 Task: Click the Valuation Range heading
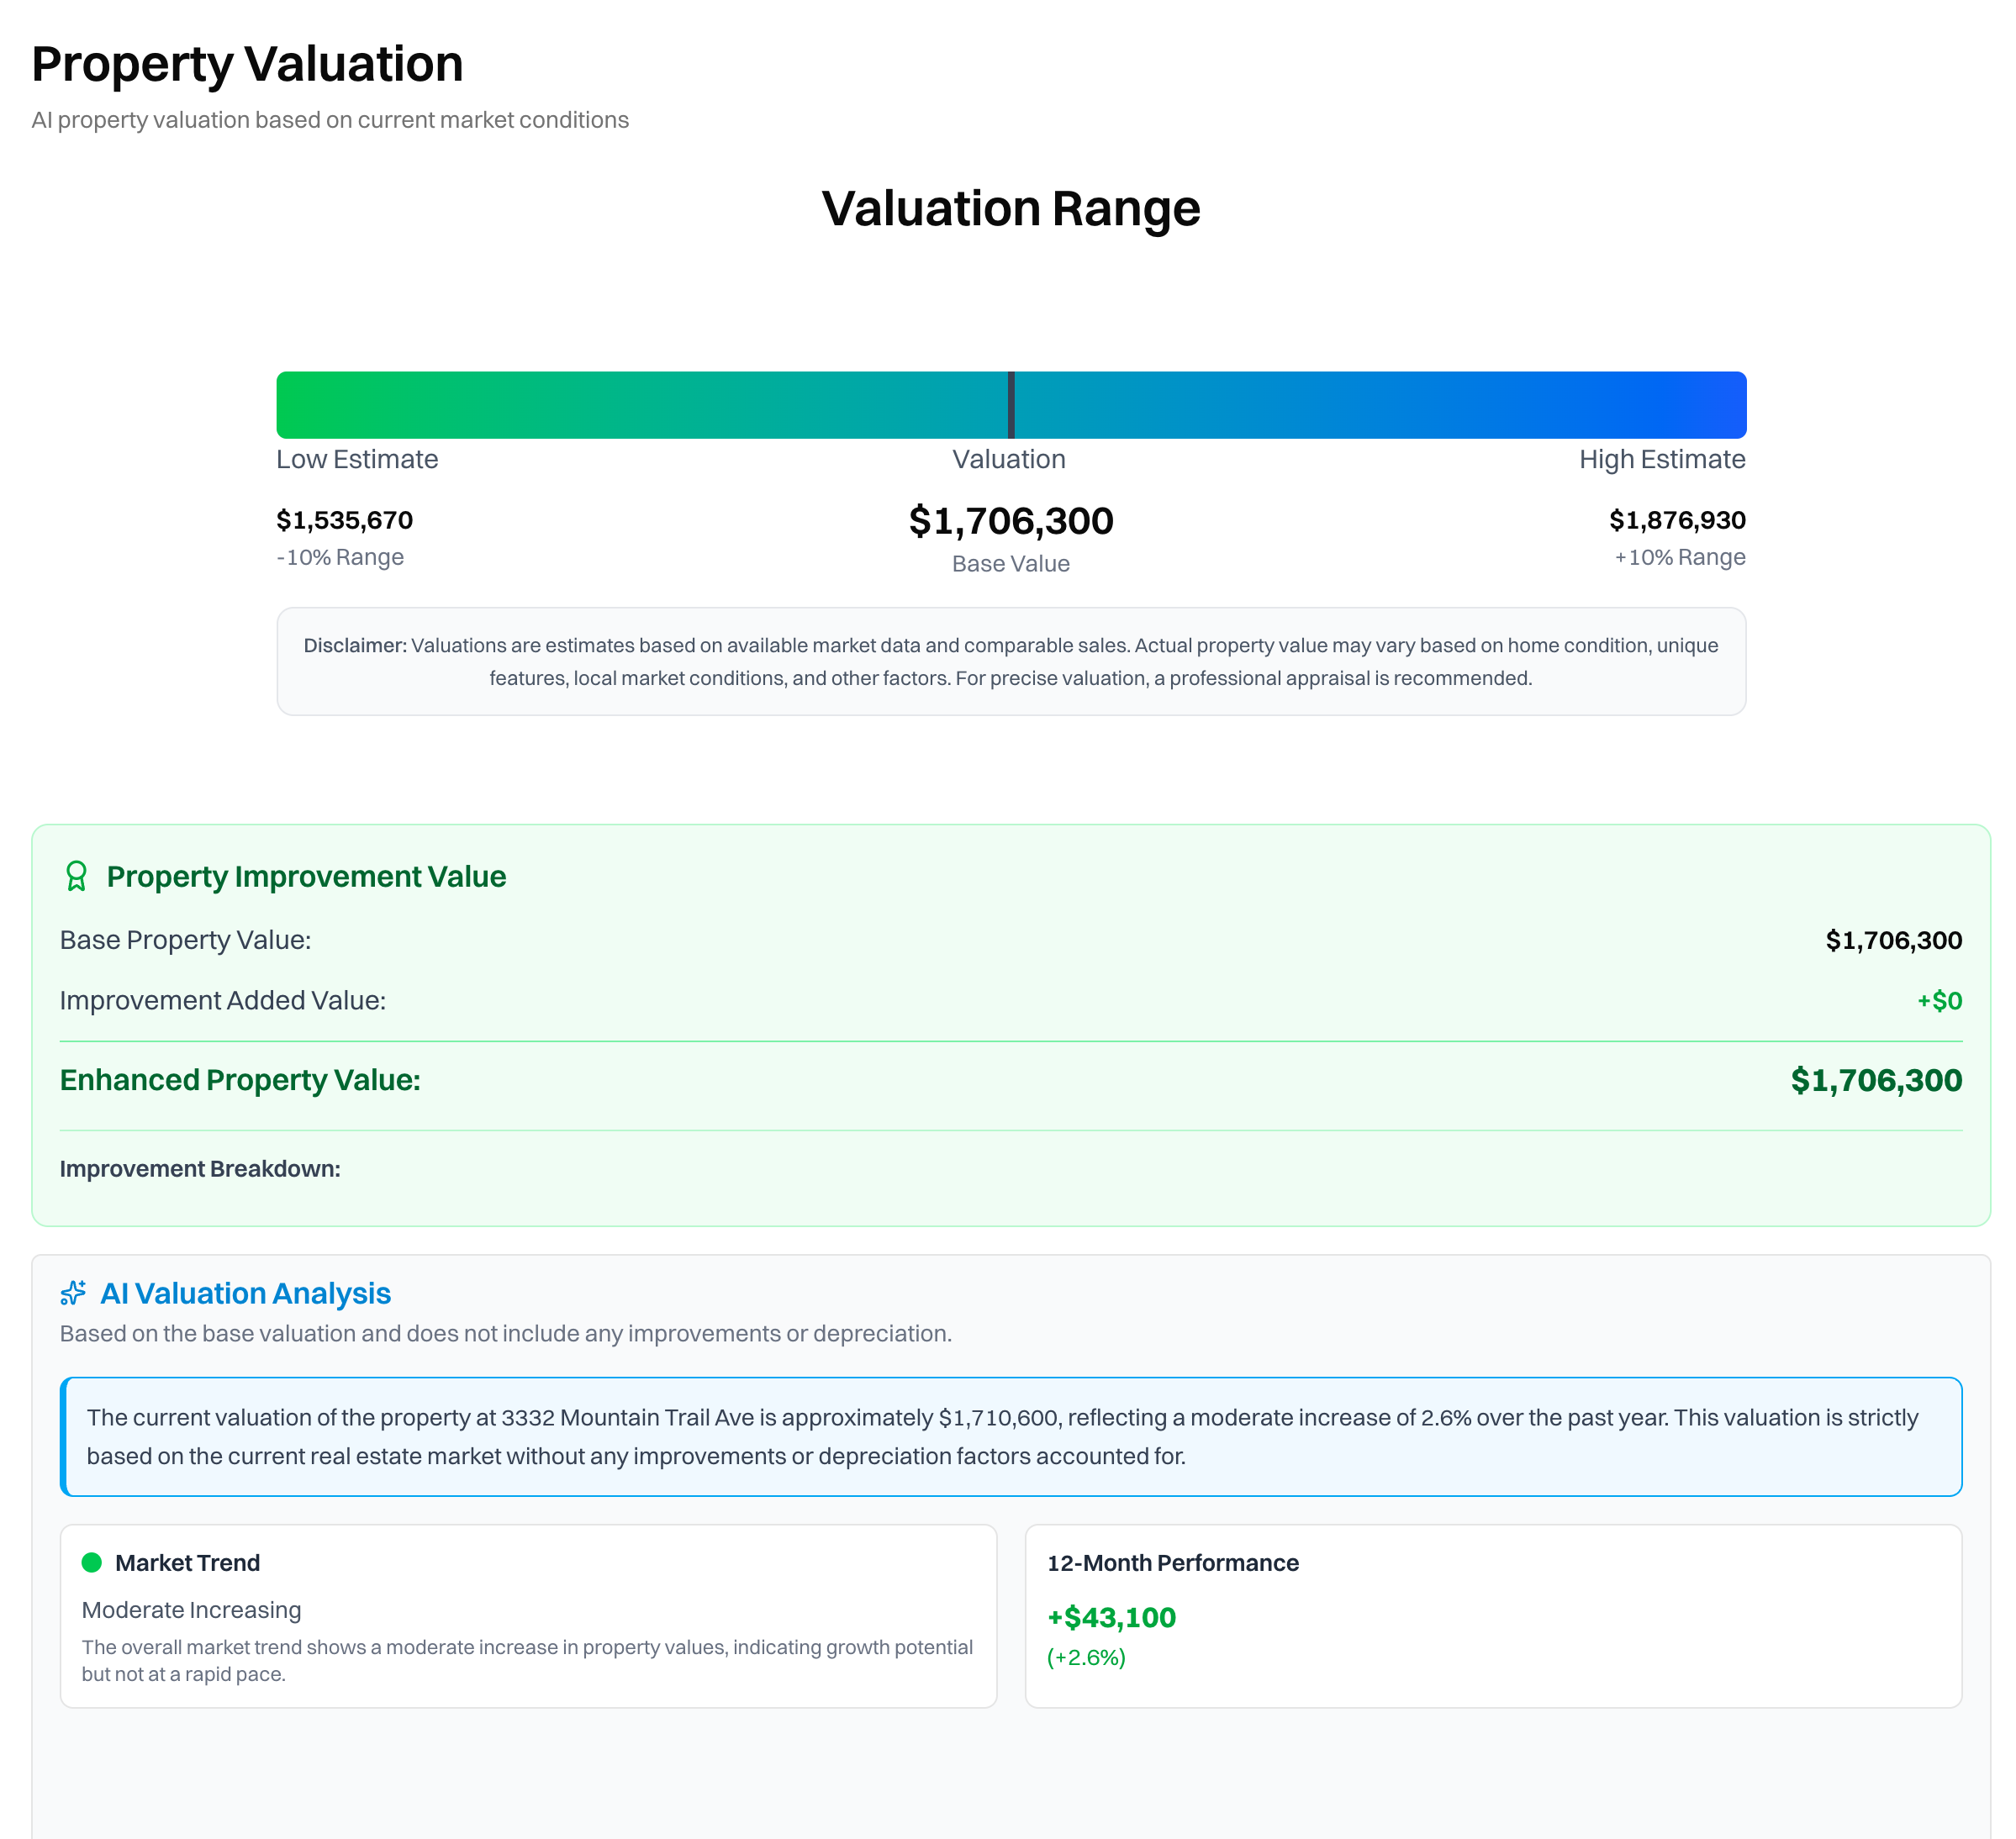pyautogui.click(x=1010, y=209)
